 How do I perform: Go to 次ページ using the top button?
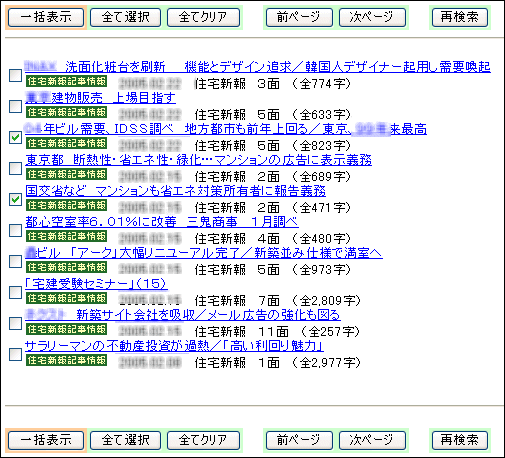pos(372,17)
